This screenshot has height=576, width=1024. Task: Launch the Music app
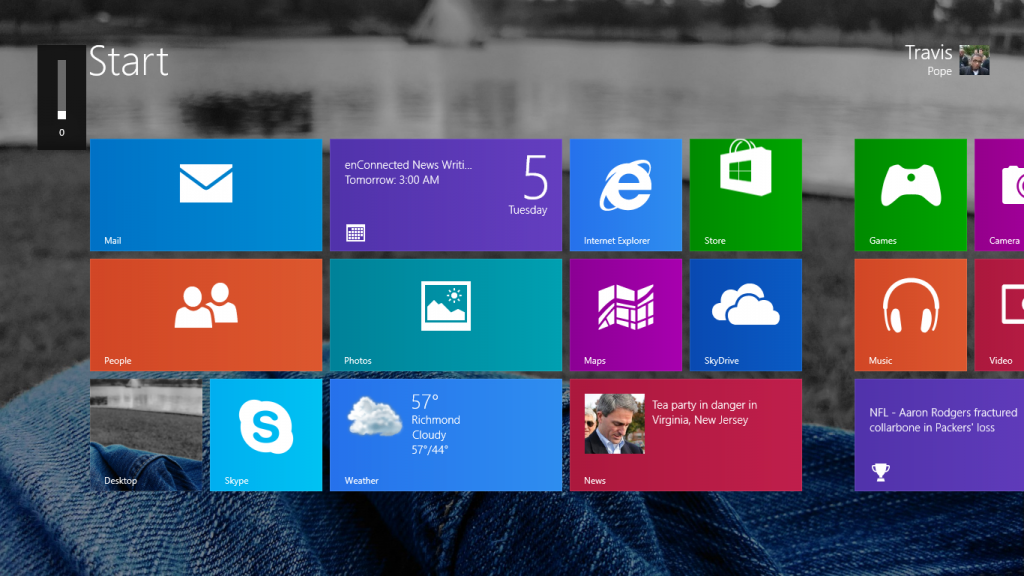(910, 315)
